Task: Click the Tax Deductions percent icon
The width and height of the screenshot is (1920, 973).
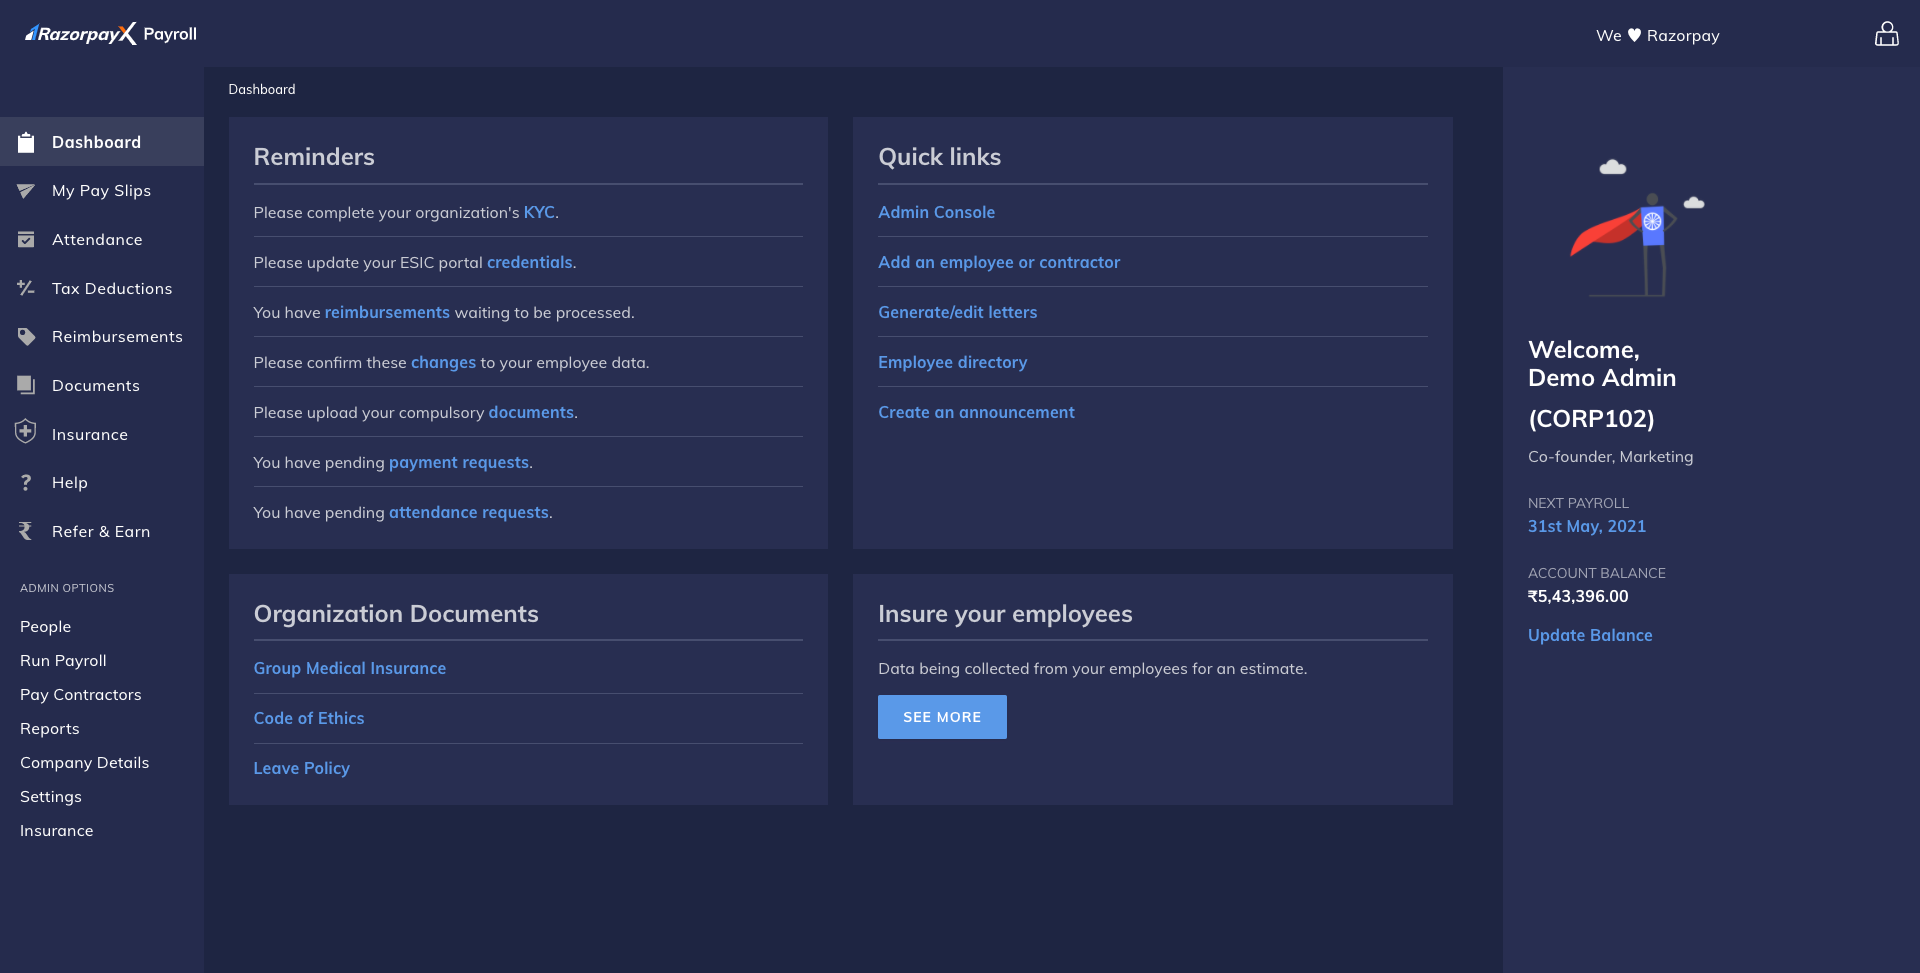Action: point(25,288)
